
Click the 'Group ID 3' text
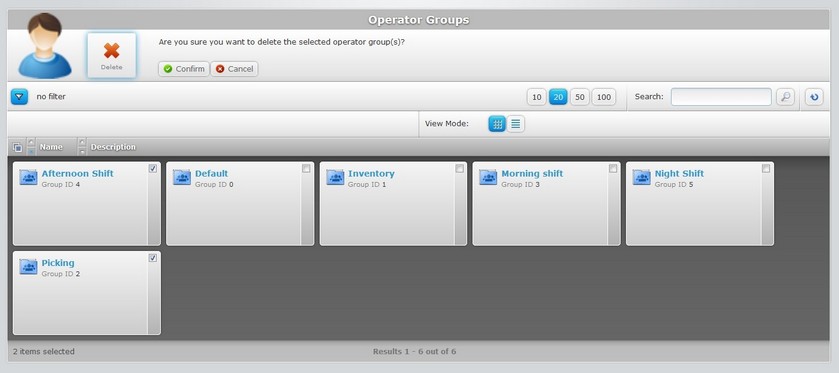tap(521, 185)
